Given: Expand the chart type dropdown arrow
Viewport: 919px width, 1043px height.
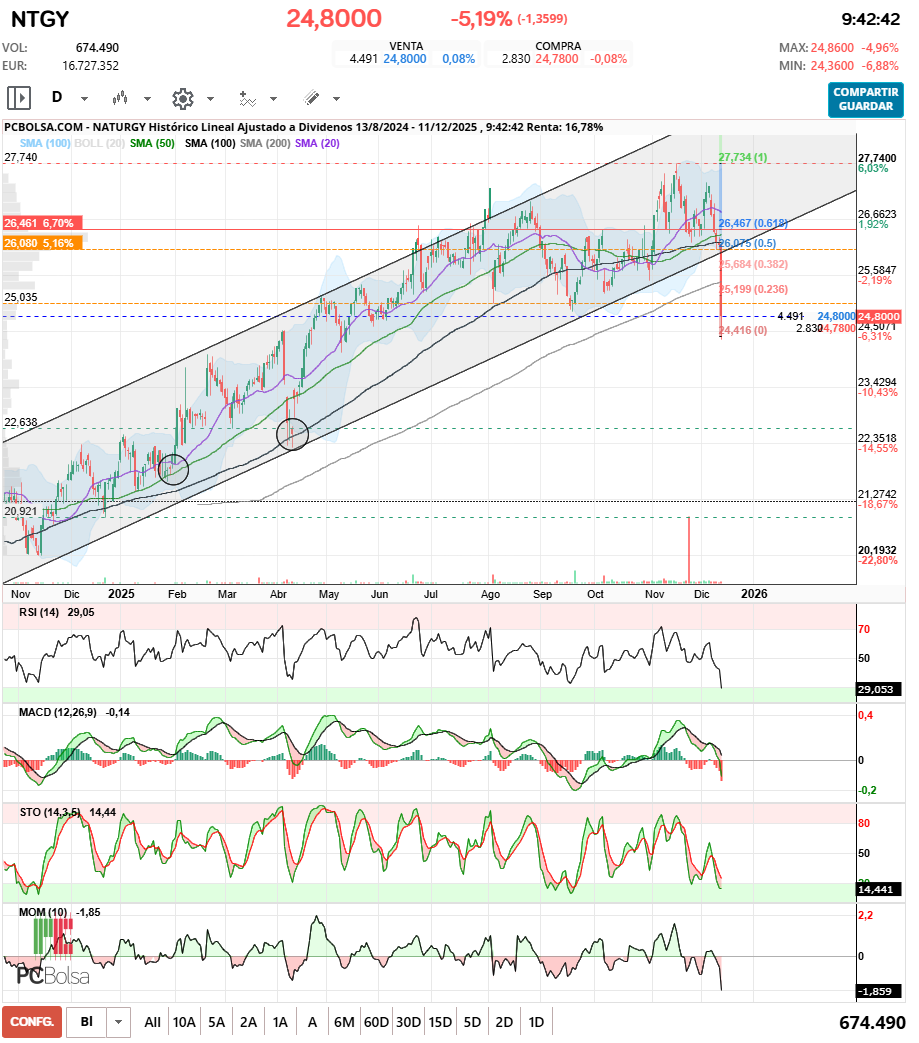Looking at the screenshot, I should (148, 99).
